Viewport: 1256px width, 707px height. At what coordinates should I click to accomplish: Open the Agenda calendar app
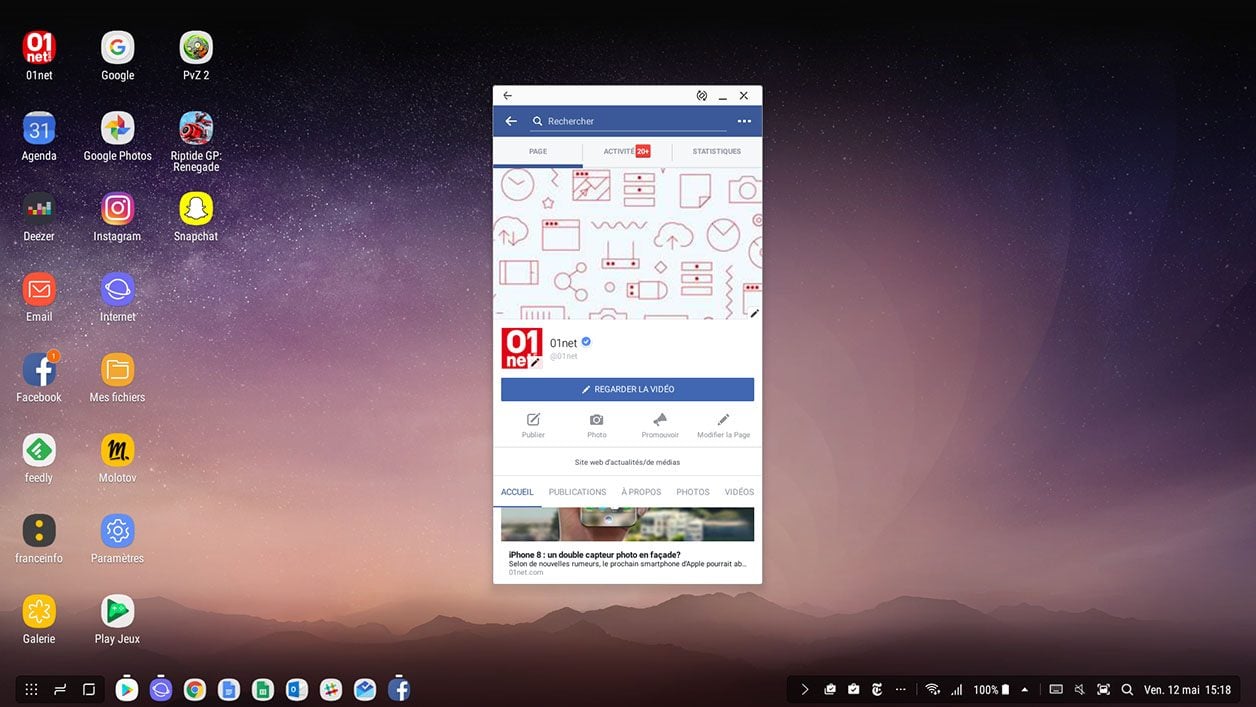click(39, 129)
